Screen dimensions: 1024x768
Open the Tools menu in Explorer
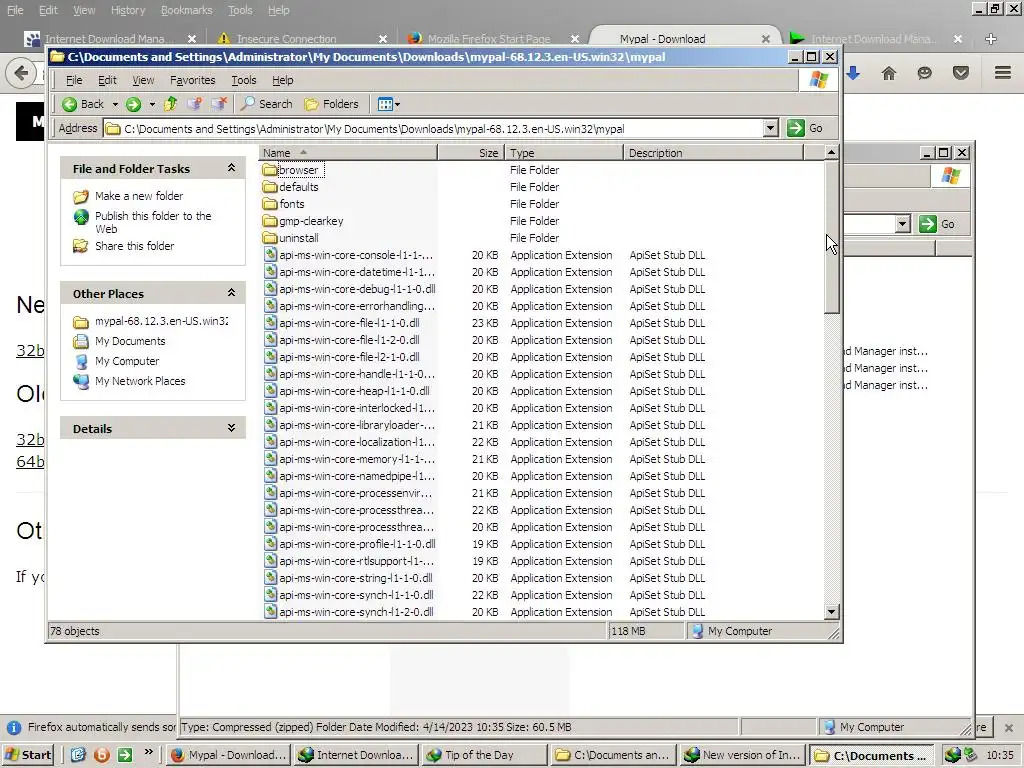(x=244, y=80)
